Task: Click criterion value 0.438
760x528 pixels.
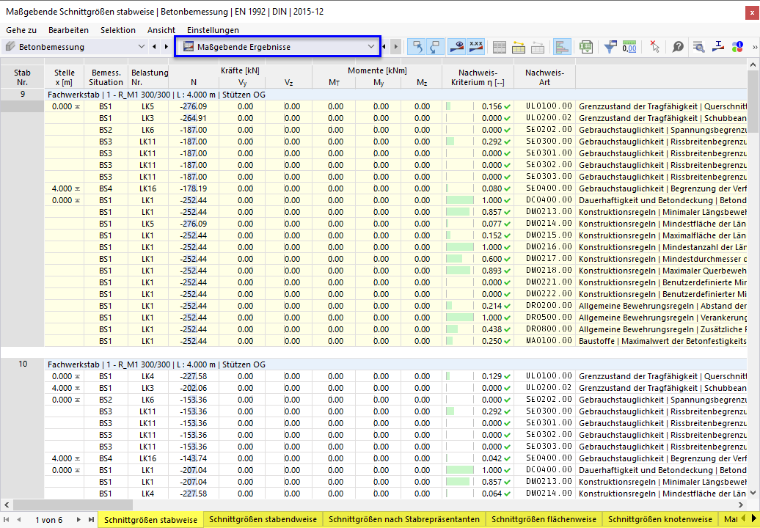Action: [x=491, y=330]
